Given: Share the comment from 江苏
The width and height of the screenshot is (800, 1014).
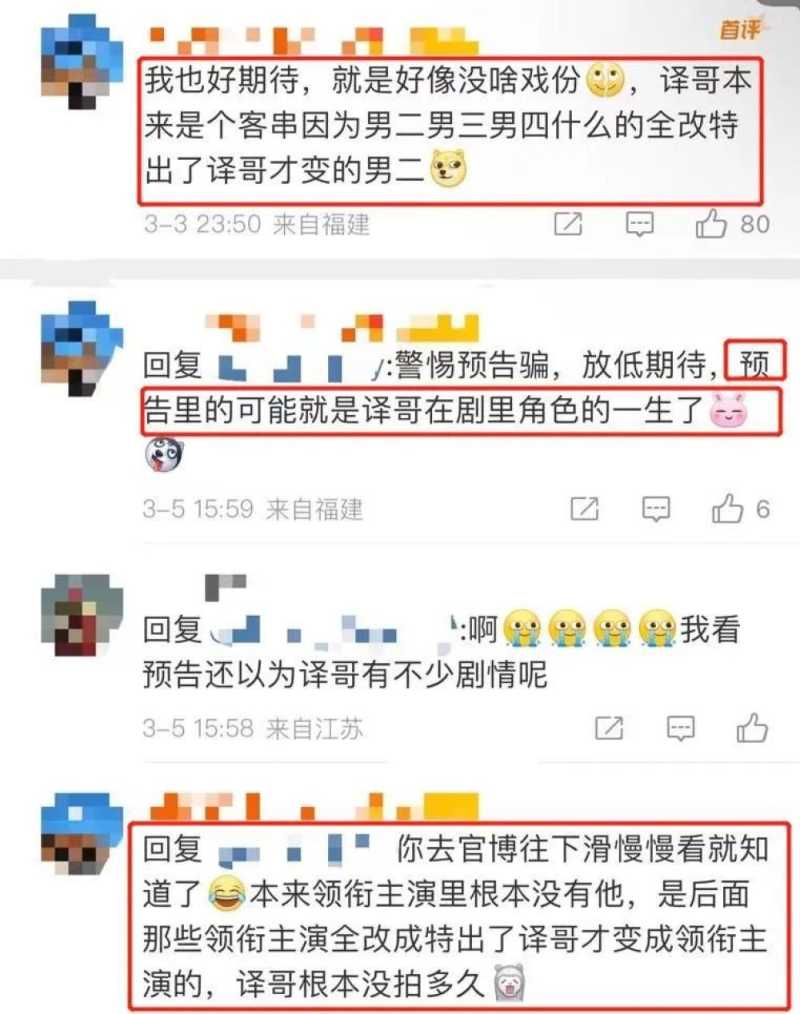Looking at the screenshot, I should coord(609,728).
